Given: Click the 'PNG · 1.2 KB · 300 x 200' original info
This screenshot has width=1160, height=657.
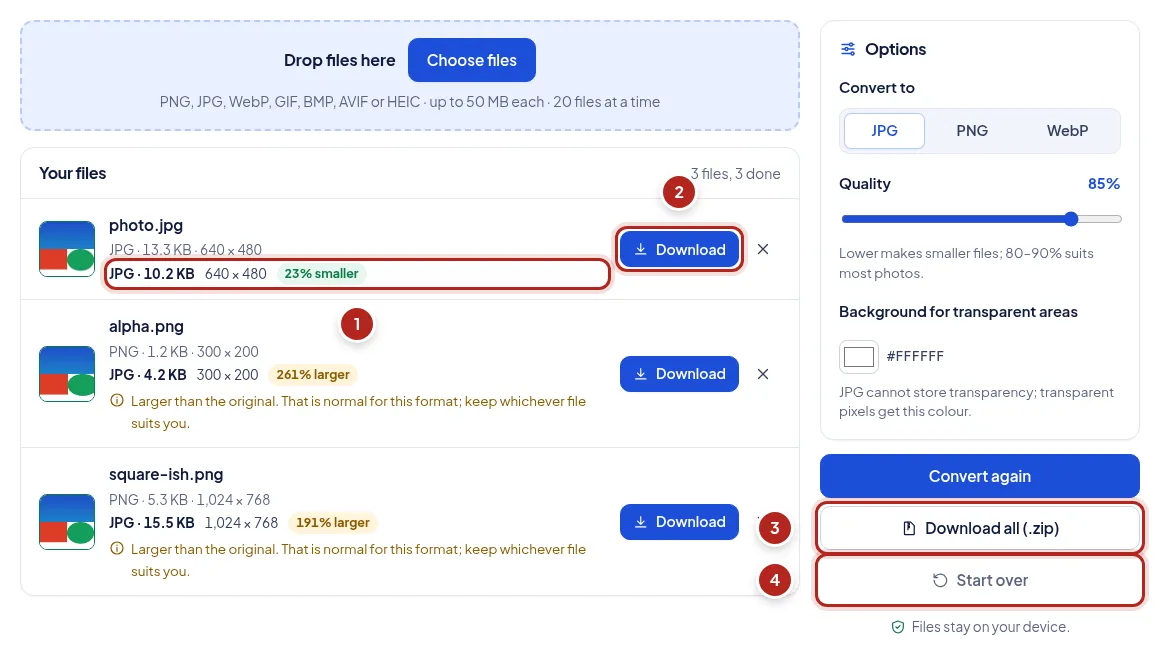Looking at the screenshot, I should (183, 352).
